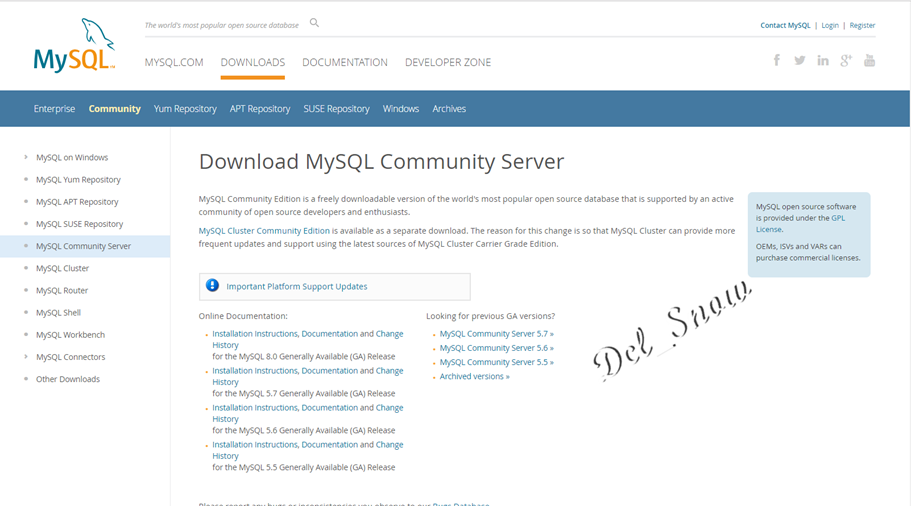
Task: Open the MySQL LinkedIn icon
Action: coord(823,60)
